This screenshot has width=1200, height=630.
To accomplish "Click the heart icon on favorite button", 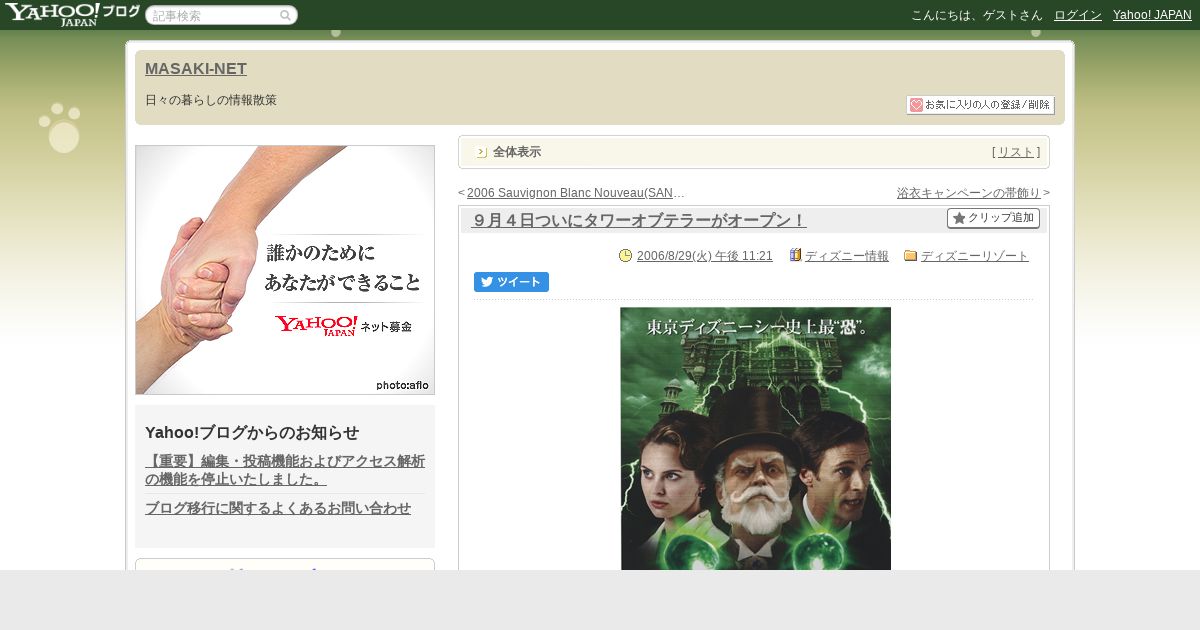I will pos(916,105).
